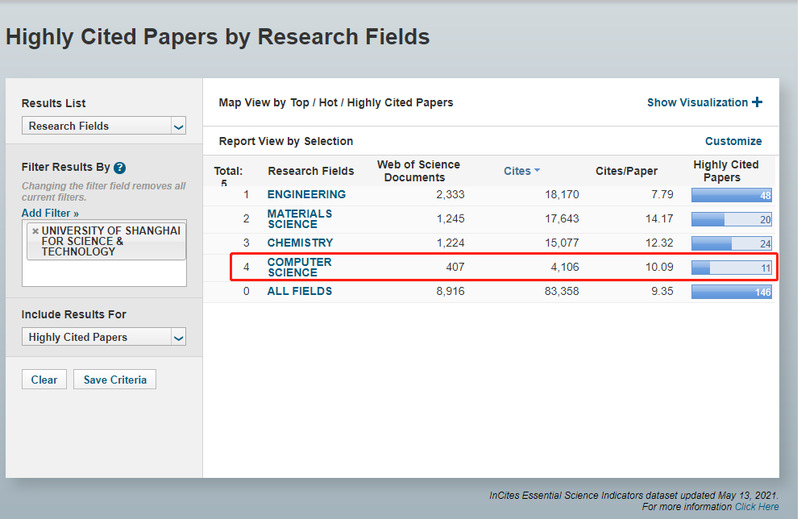798x519 pixels.
Task: Click the Add Filter link
Action: [50, 213]
